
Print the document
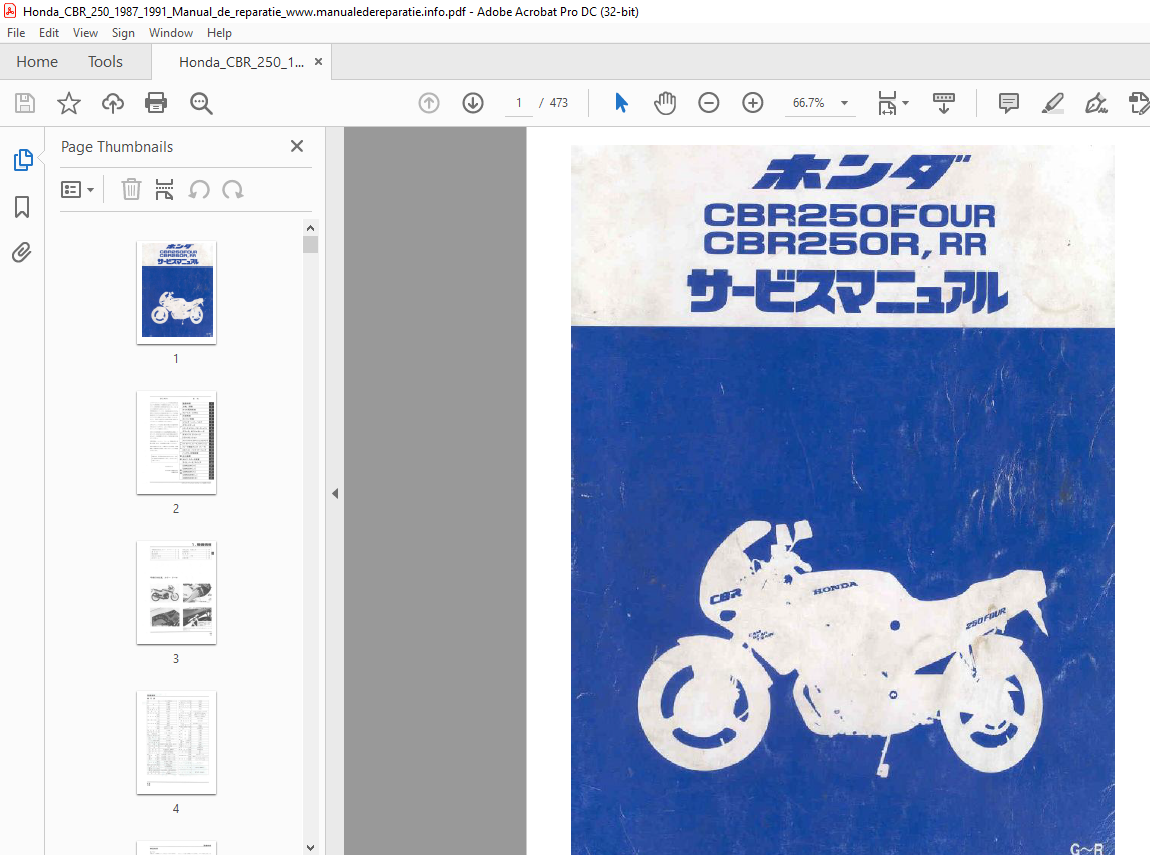tap(156, 103)
